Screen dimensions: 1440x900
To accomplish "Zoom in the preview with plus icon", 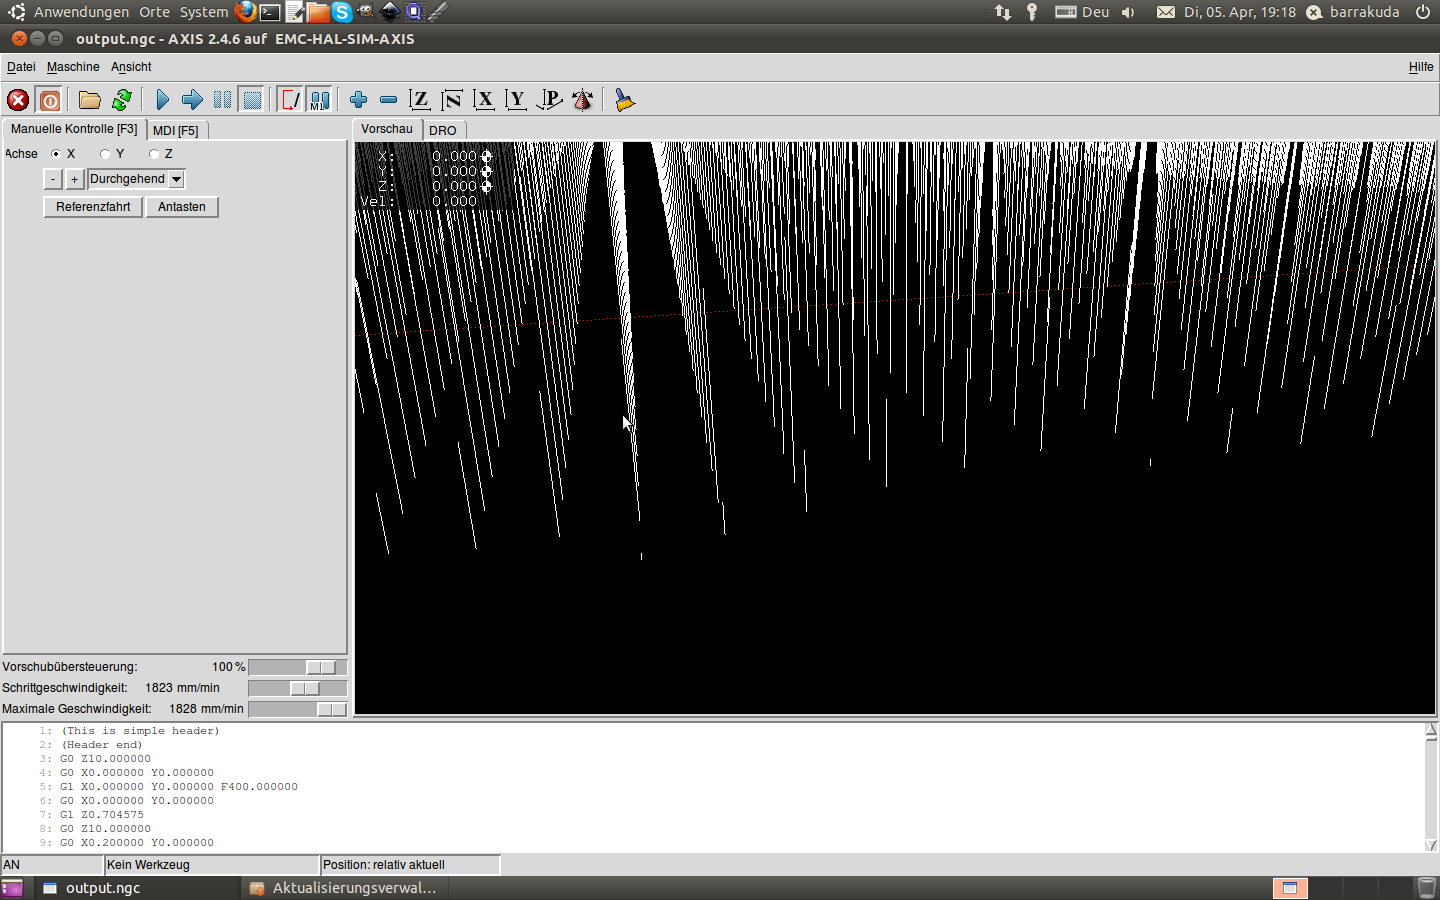I will pyautogui.click(x=358, y=100).
